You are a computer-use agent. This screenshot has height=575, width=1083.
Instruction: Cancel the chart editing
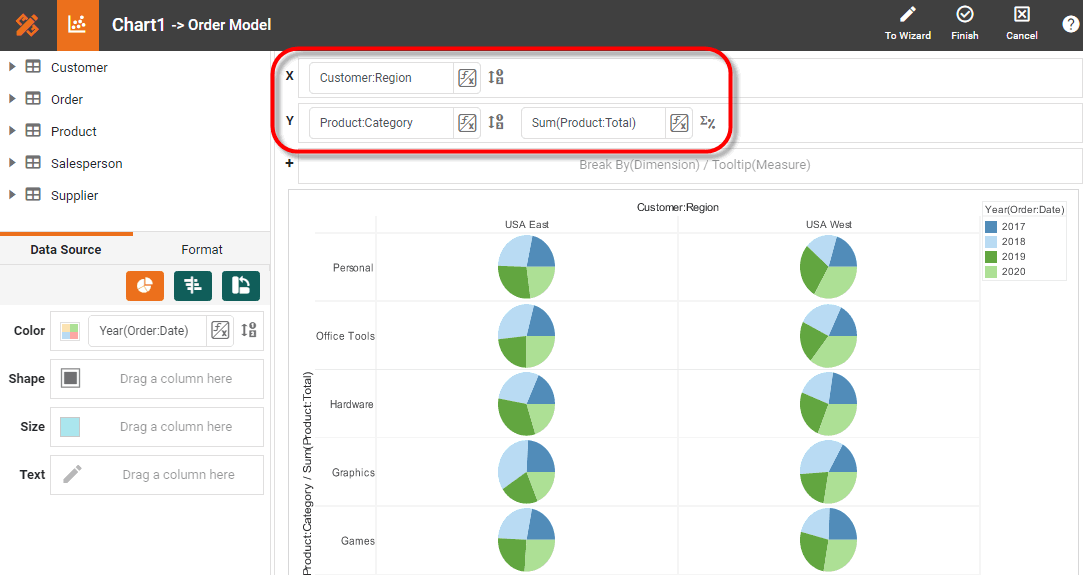1021,24
